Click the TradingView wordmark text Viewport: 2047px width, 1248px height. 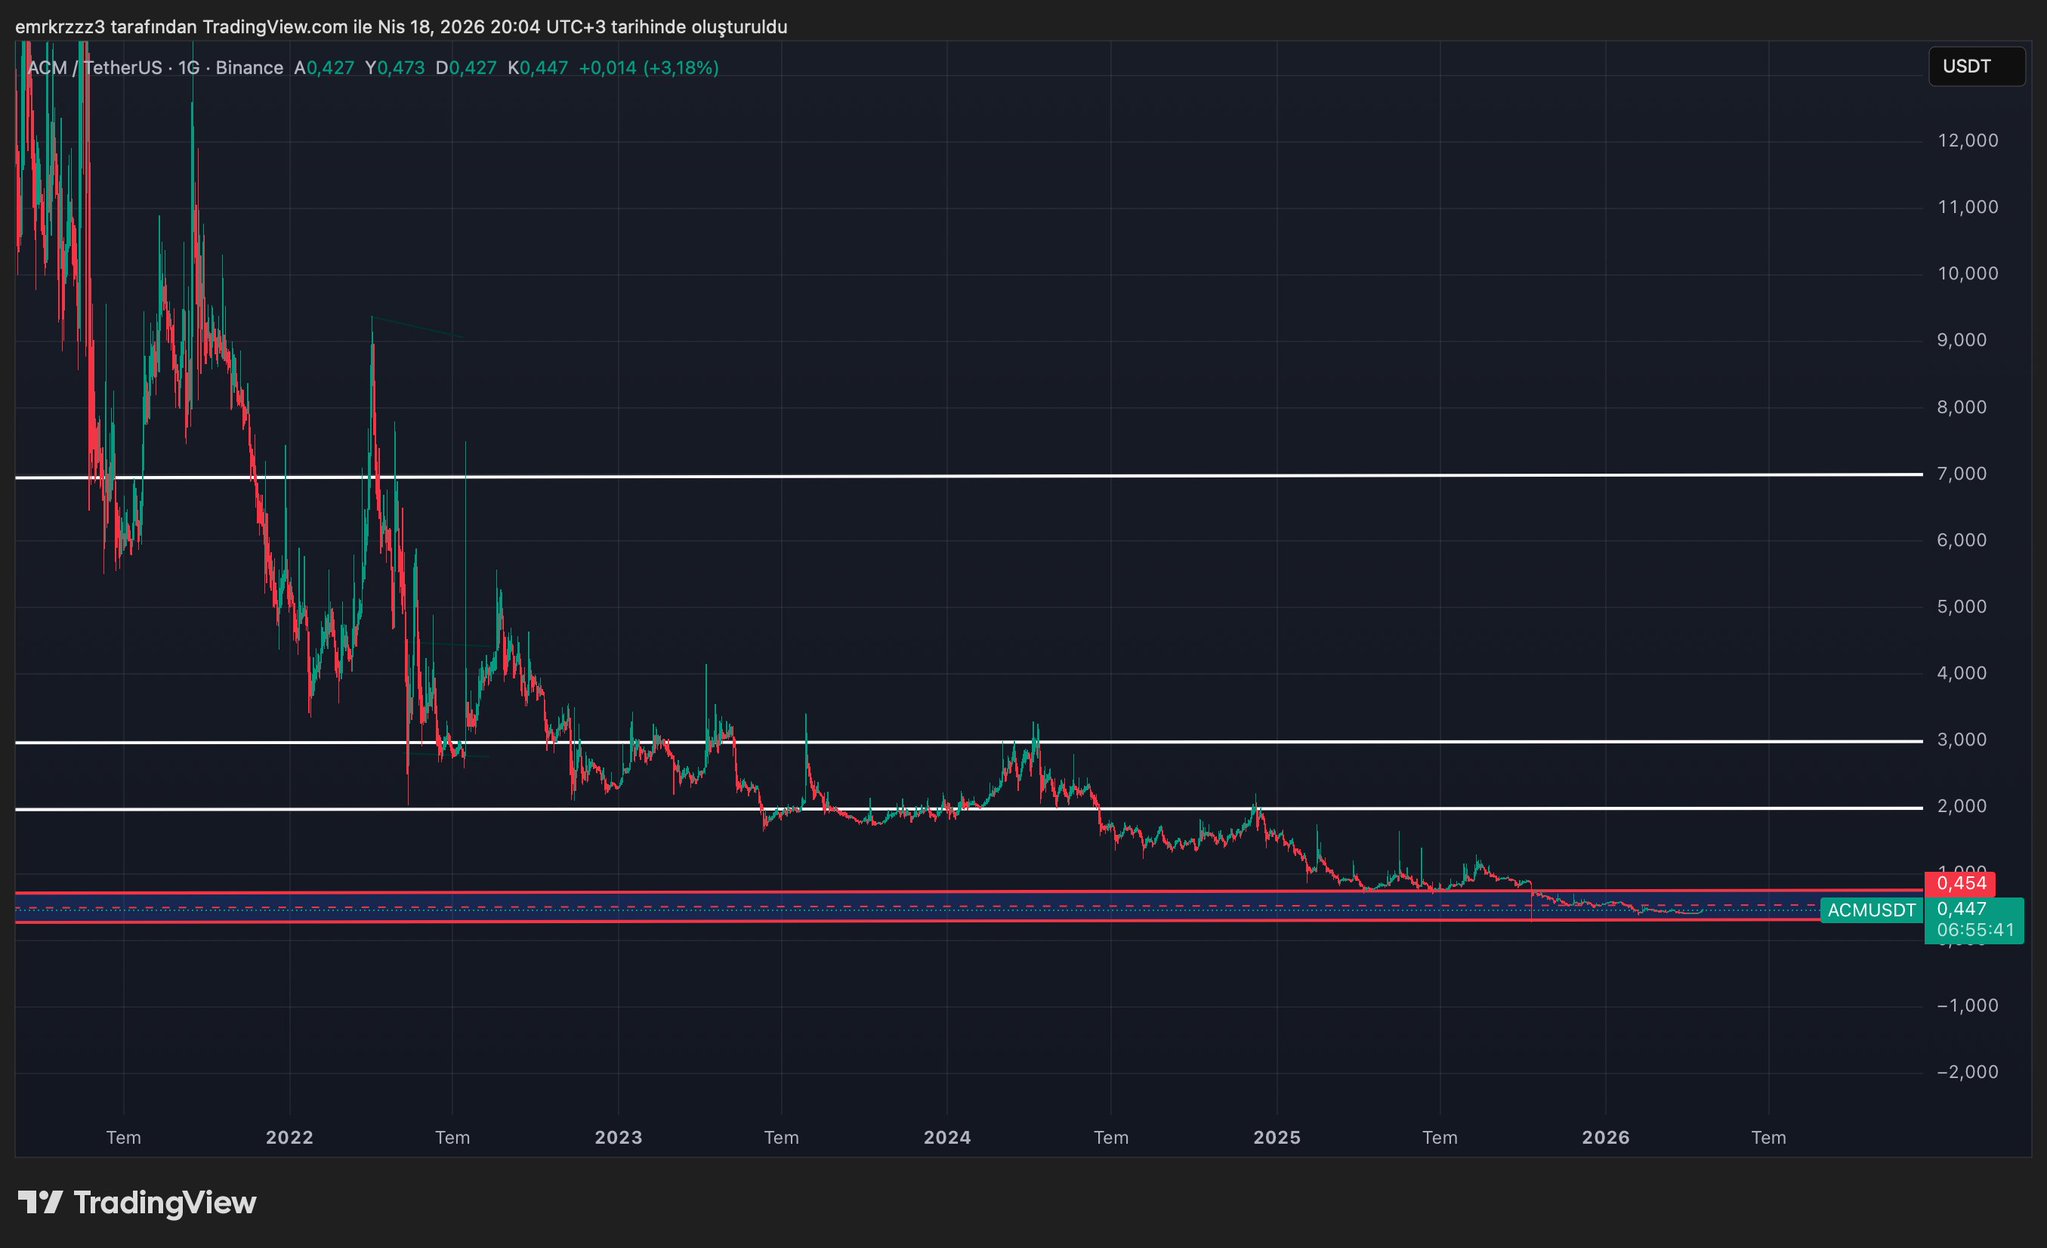point(165,1202)
